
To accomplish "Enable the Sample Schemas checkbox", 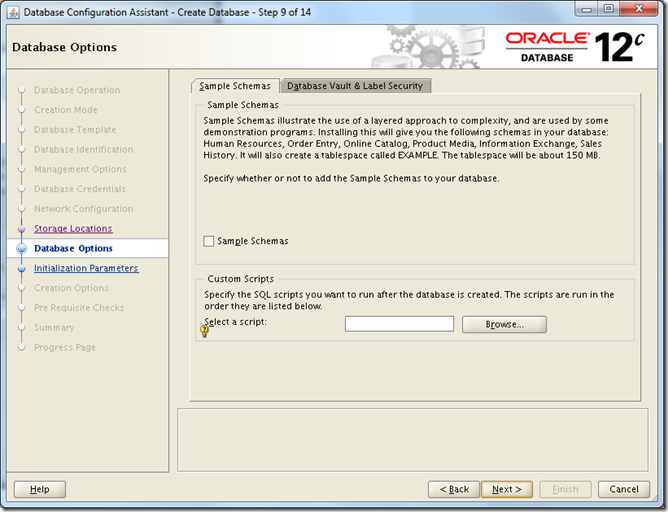I will (208, 241).
